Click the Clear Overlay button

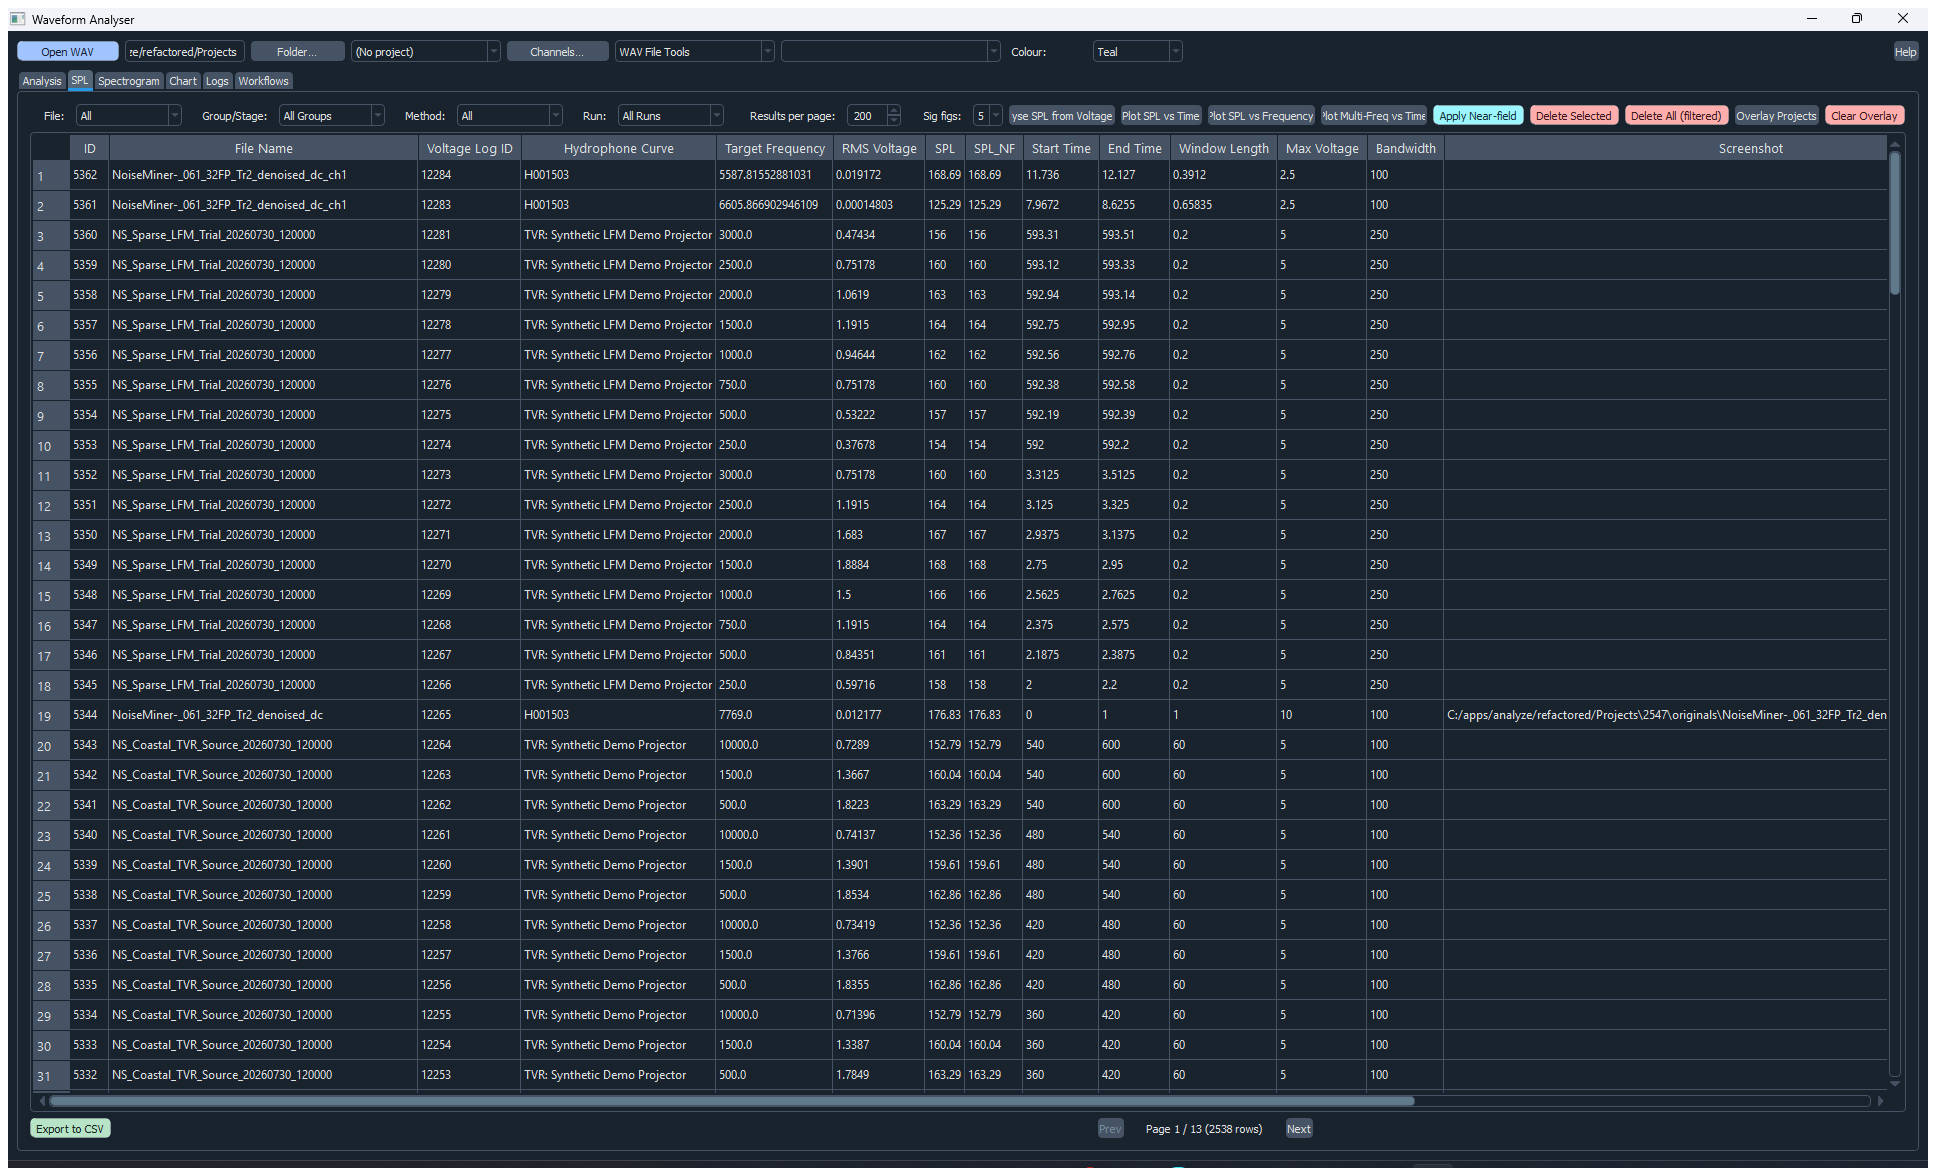click(x=1864, y=116)
